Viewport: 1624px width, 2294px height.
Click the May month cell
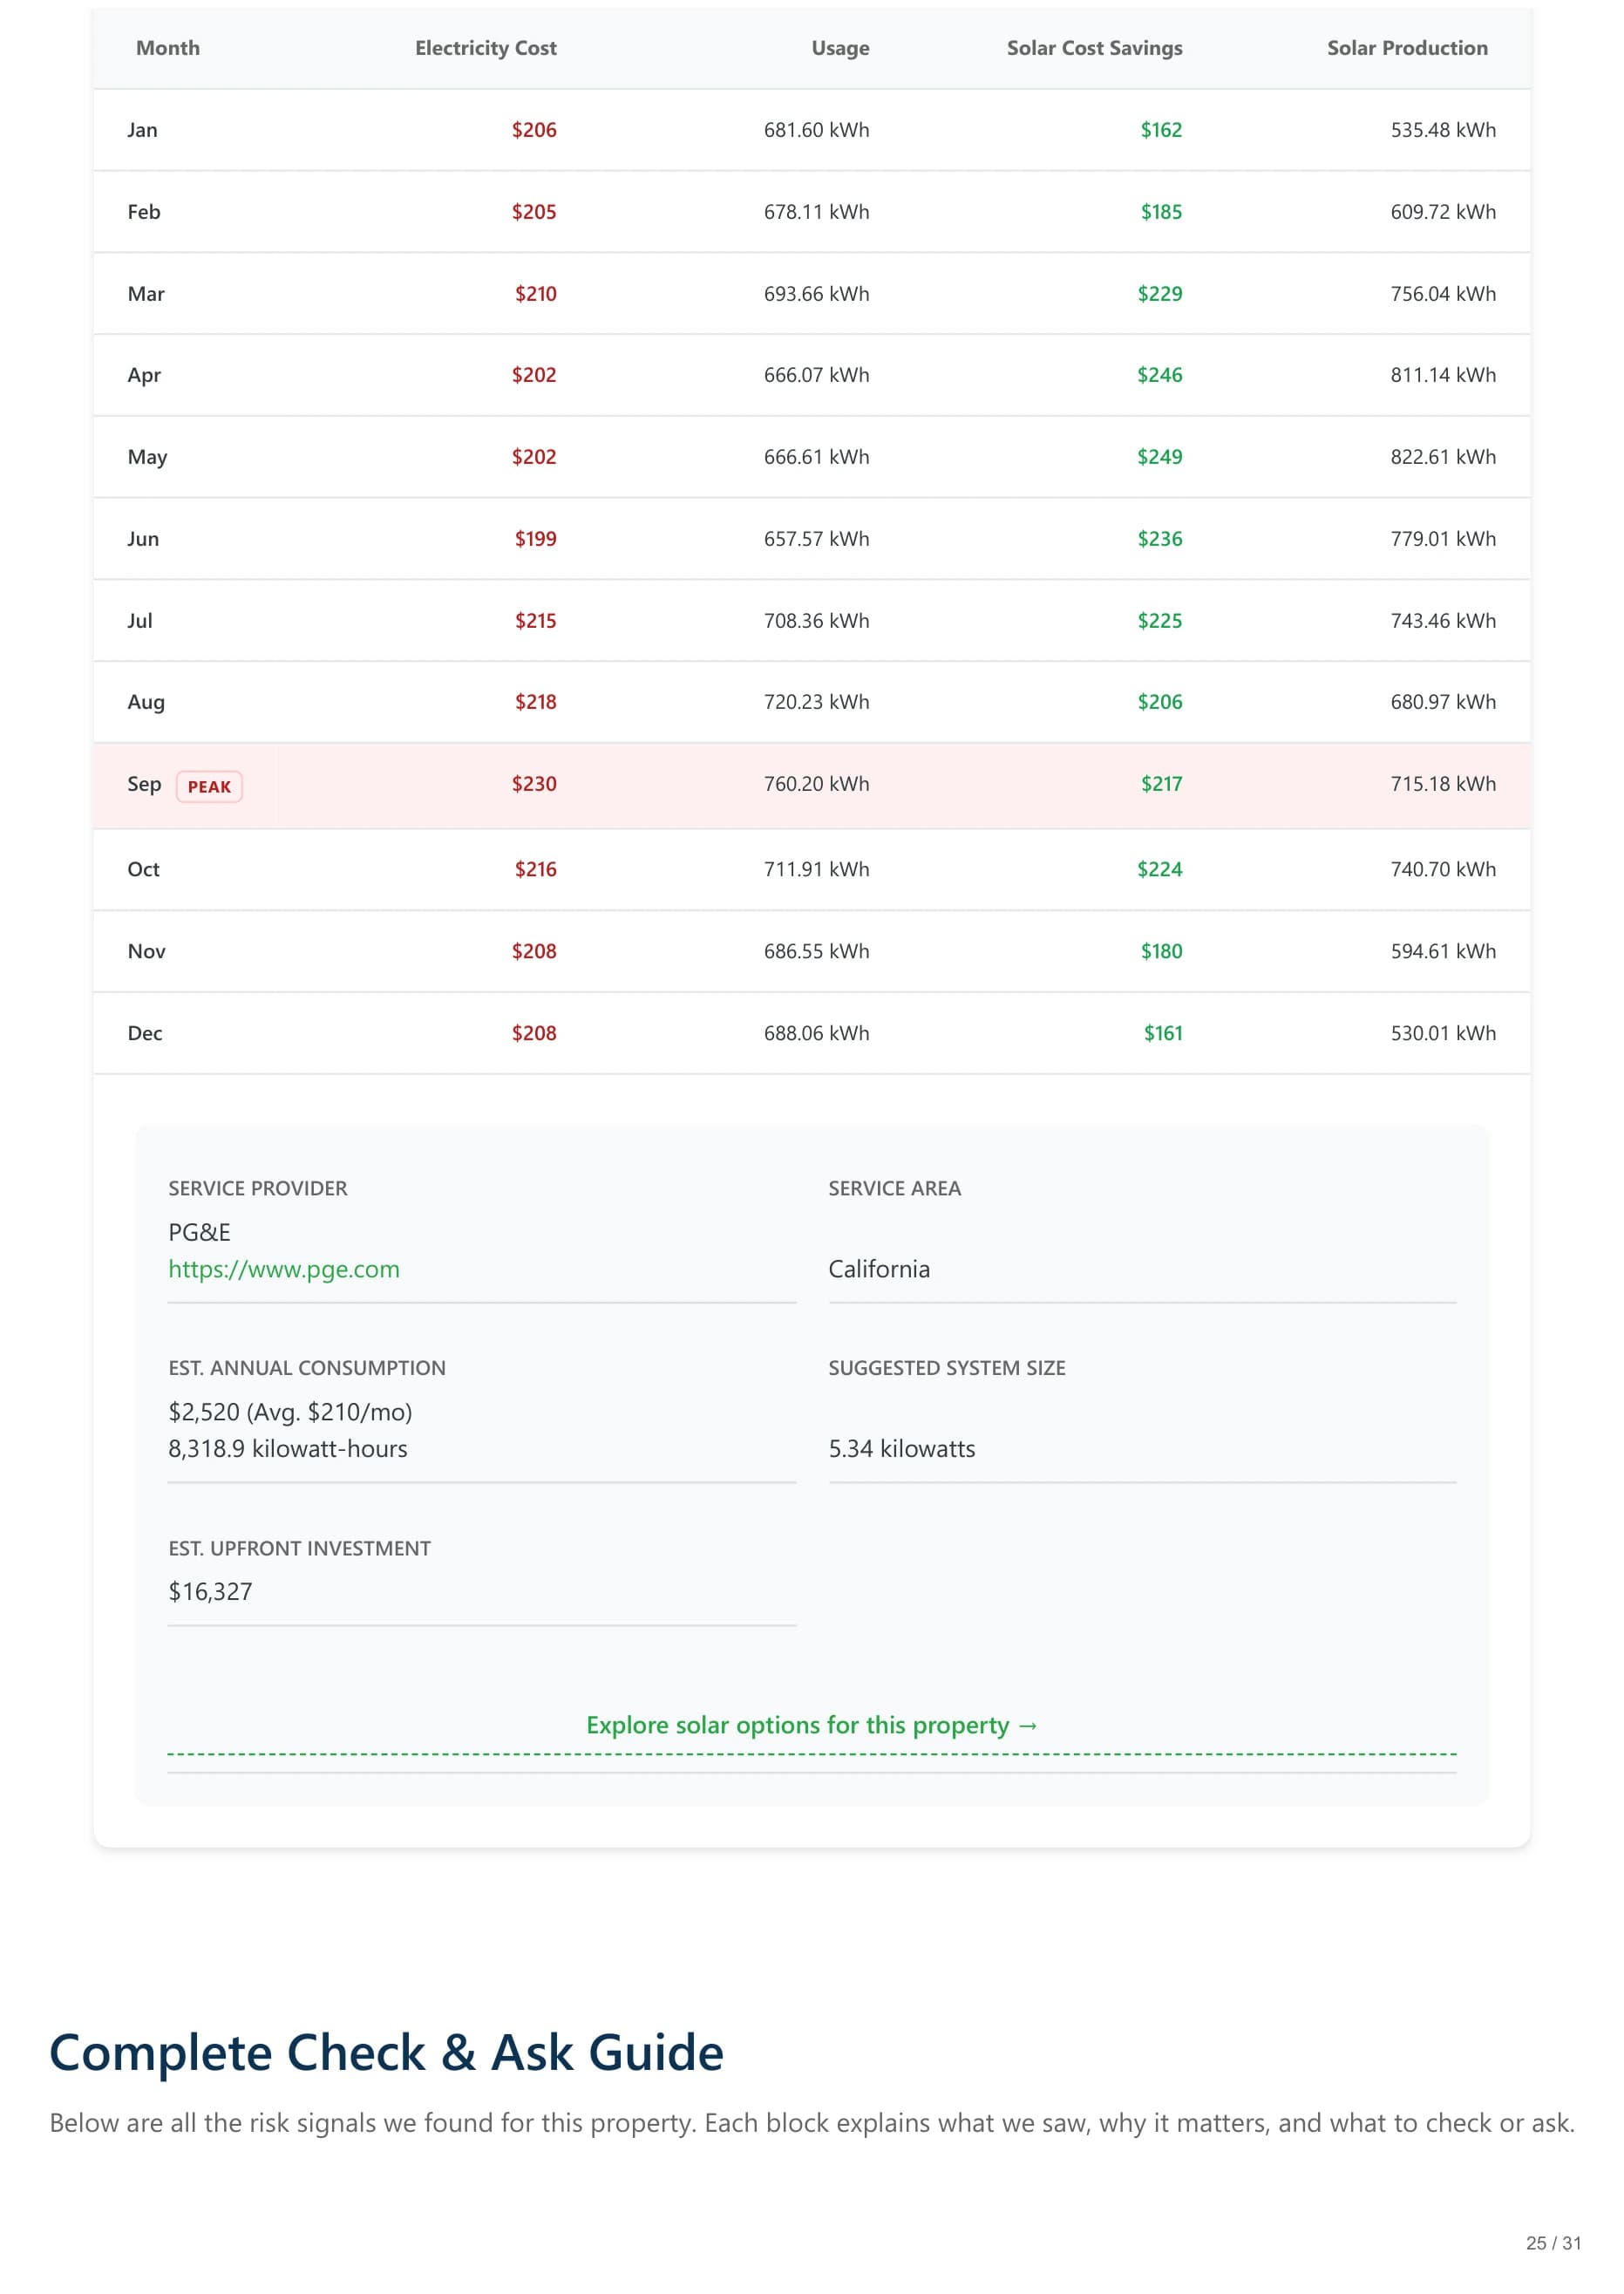(x=147, y=457)
